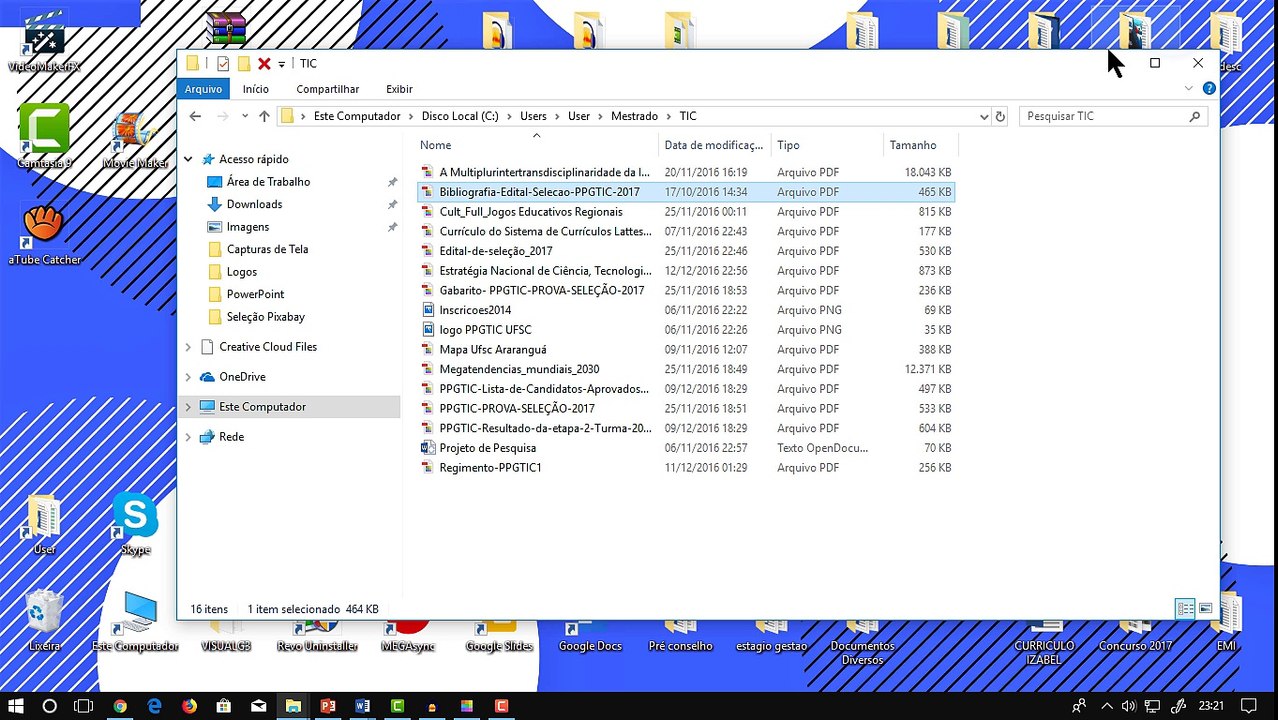Open address bar history dropdown

[x=984, y=116]
